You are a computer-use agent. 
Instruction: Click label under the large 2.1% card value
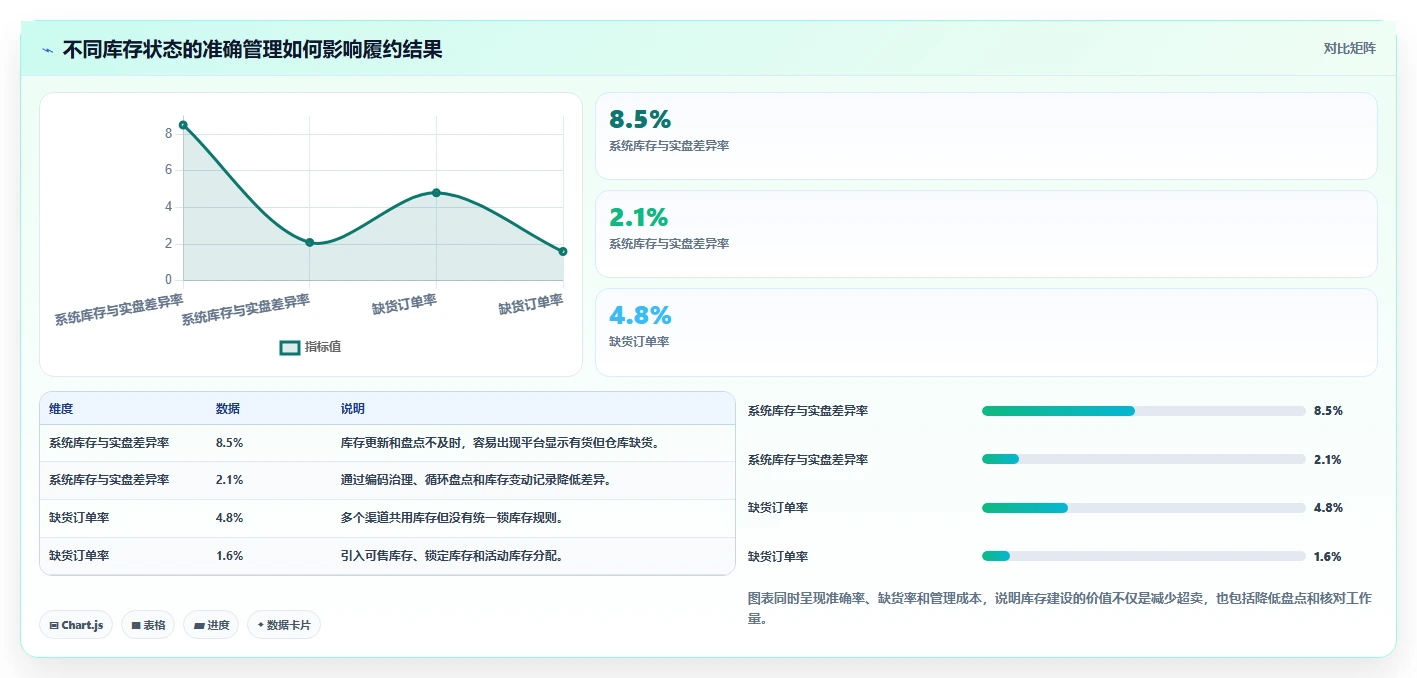coord(669,244)
